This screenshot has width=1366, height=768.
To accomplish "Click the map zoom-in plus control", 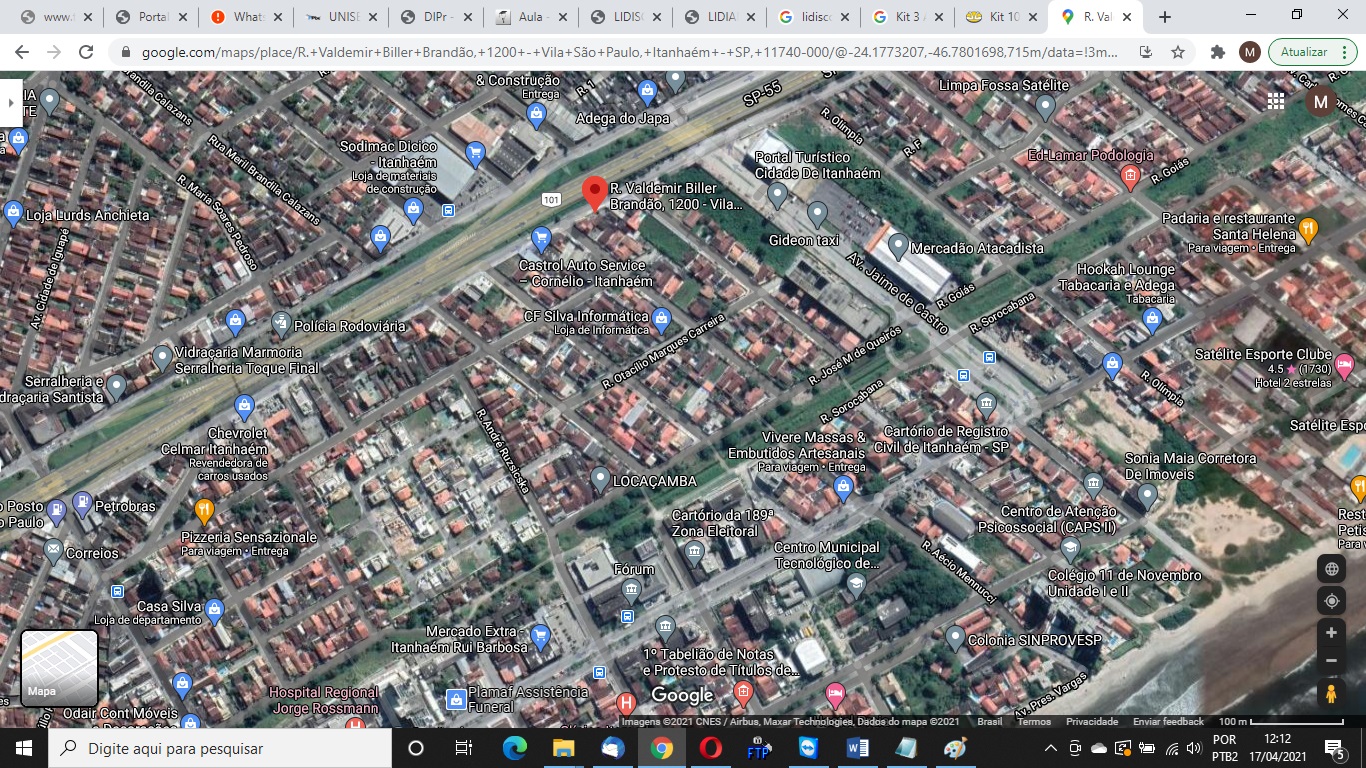I will [x=1332, y=631].
